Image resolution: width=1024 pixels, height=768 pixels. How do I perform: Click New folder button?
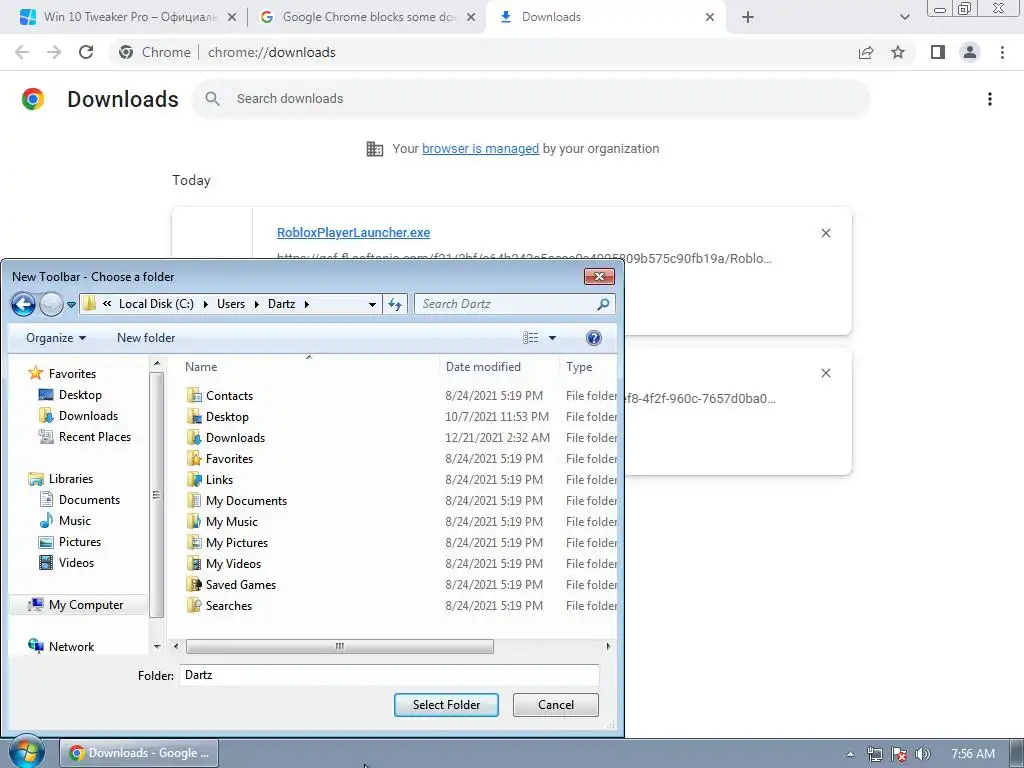[x=146, y=338]
